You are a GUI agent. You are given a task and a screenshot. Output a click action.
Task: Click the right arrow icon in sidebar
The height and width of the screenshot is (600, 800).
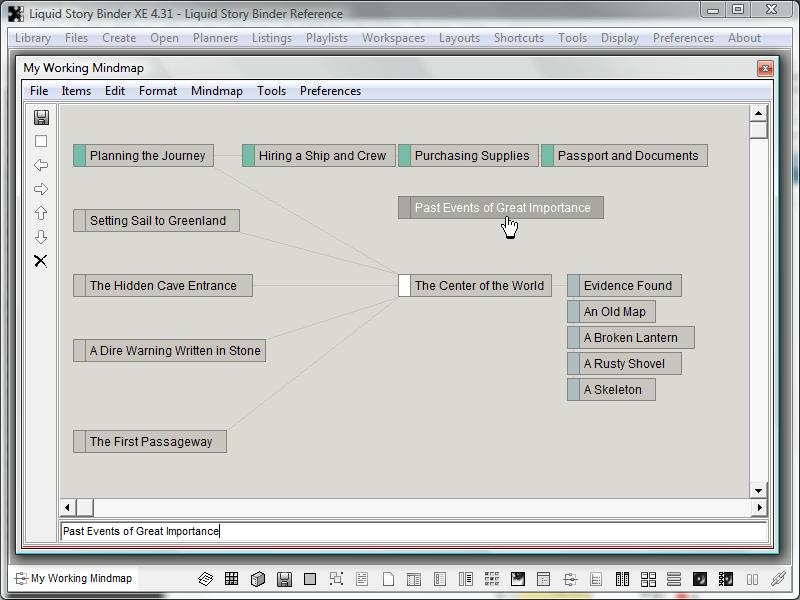(41, 189)
